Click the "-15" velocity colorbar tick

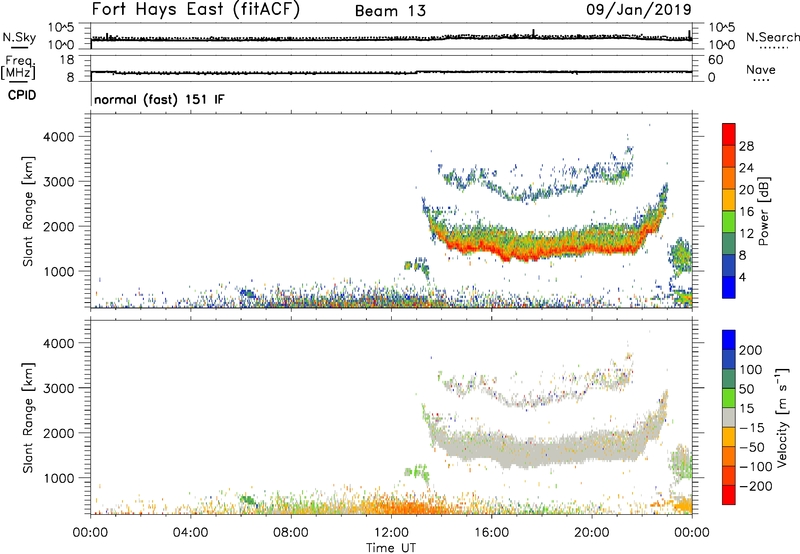(x=752, y=428)
